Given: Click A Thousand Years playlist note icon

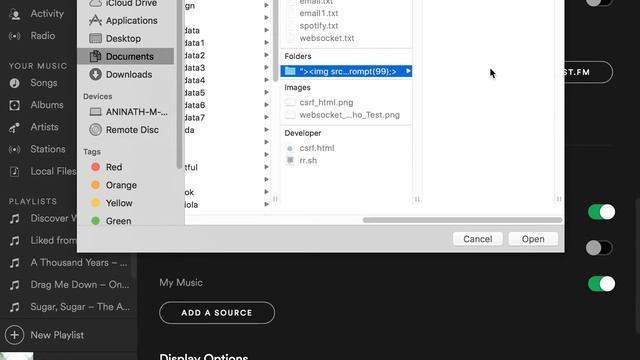Looking at the screenshot, I should pos(15,263).
